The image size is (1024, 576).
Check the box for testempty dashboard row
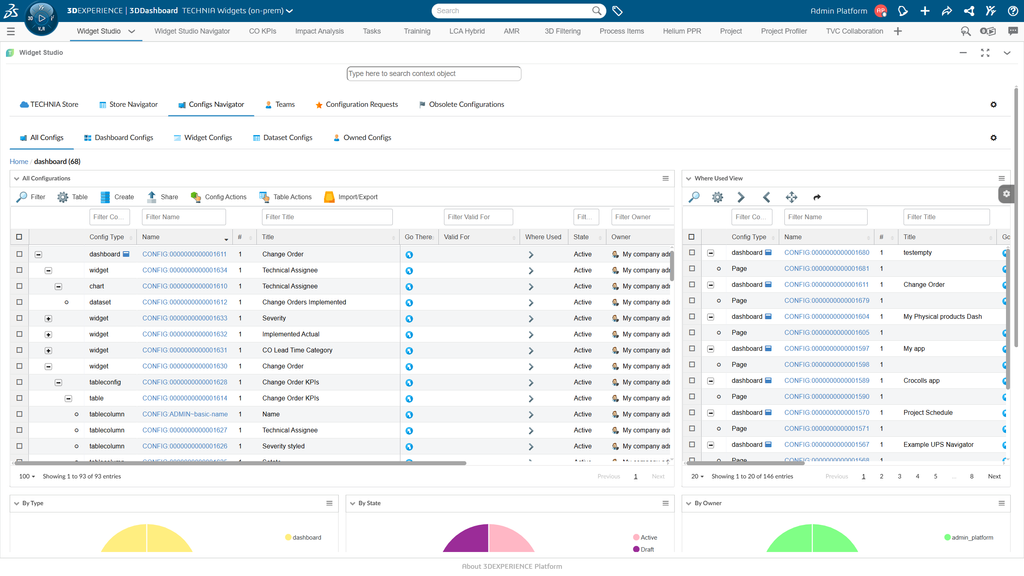click(692, 253)
